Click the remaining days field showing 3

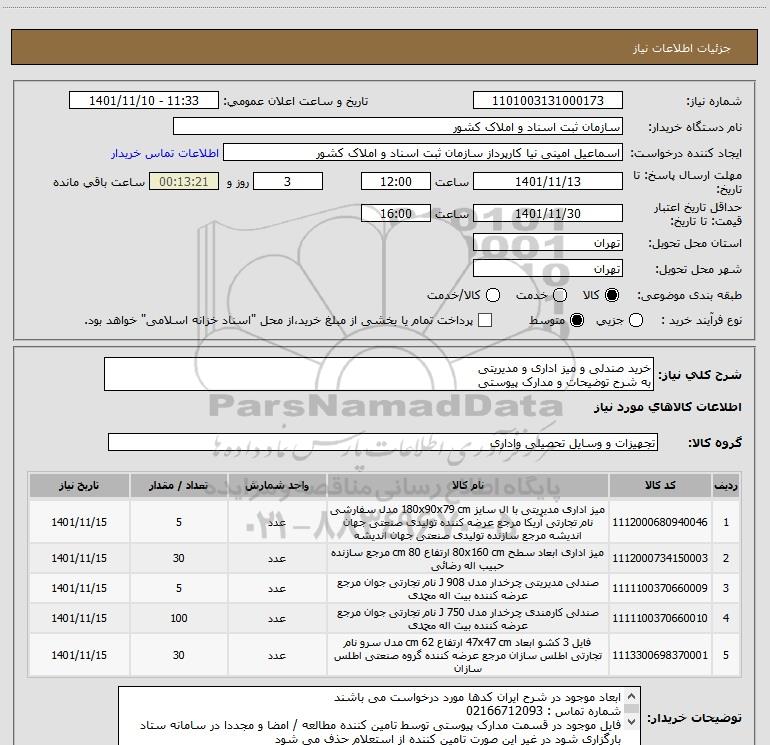tap(288, 181)
